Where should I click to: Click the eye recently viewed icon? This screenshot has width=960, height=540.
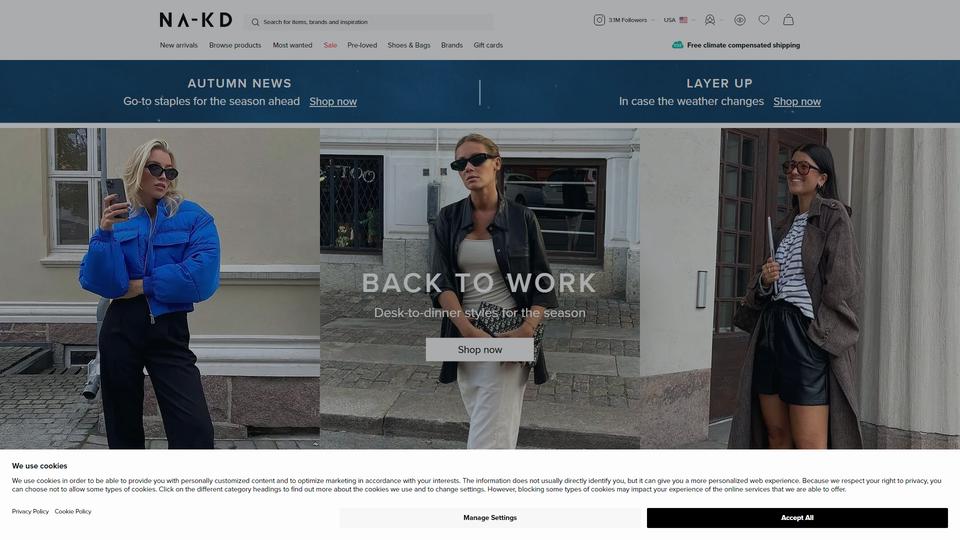(740, 20)
